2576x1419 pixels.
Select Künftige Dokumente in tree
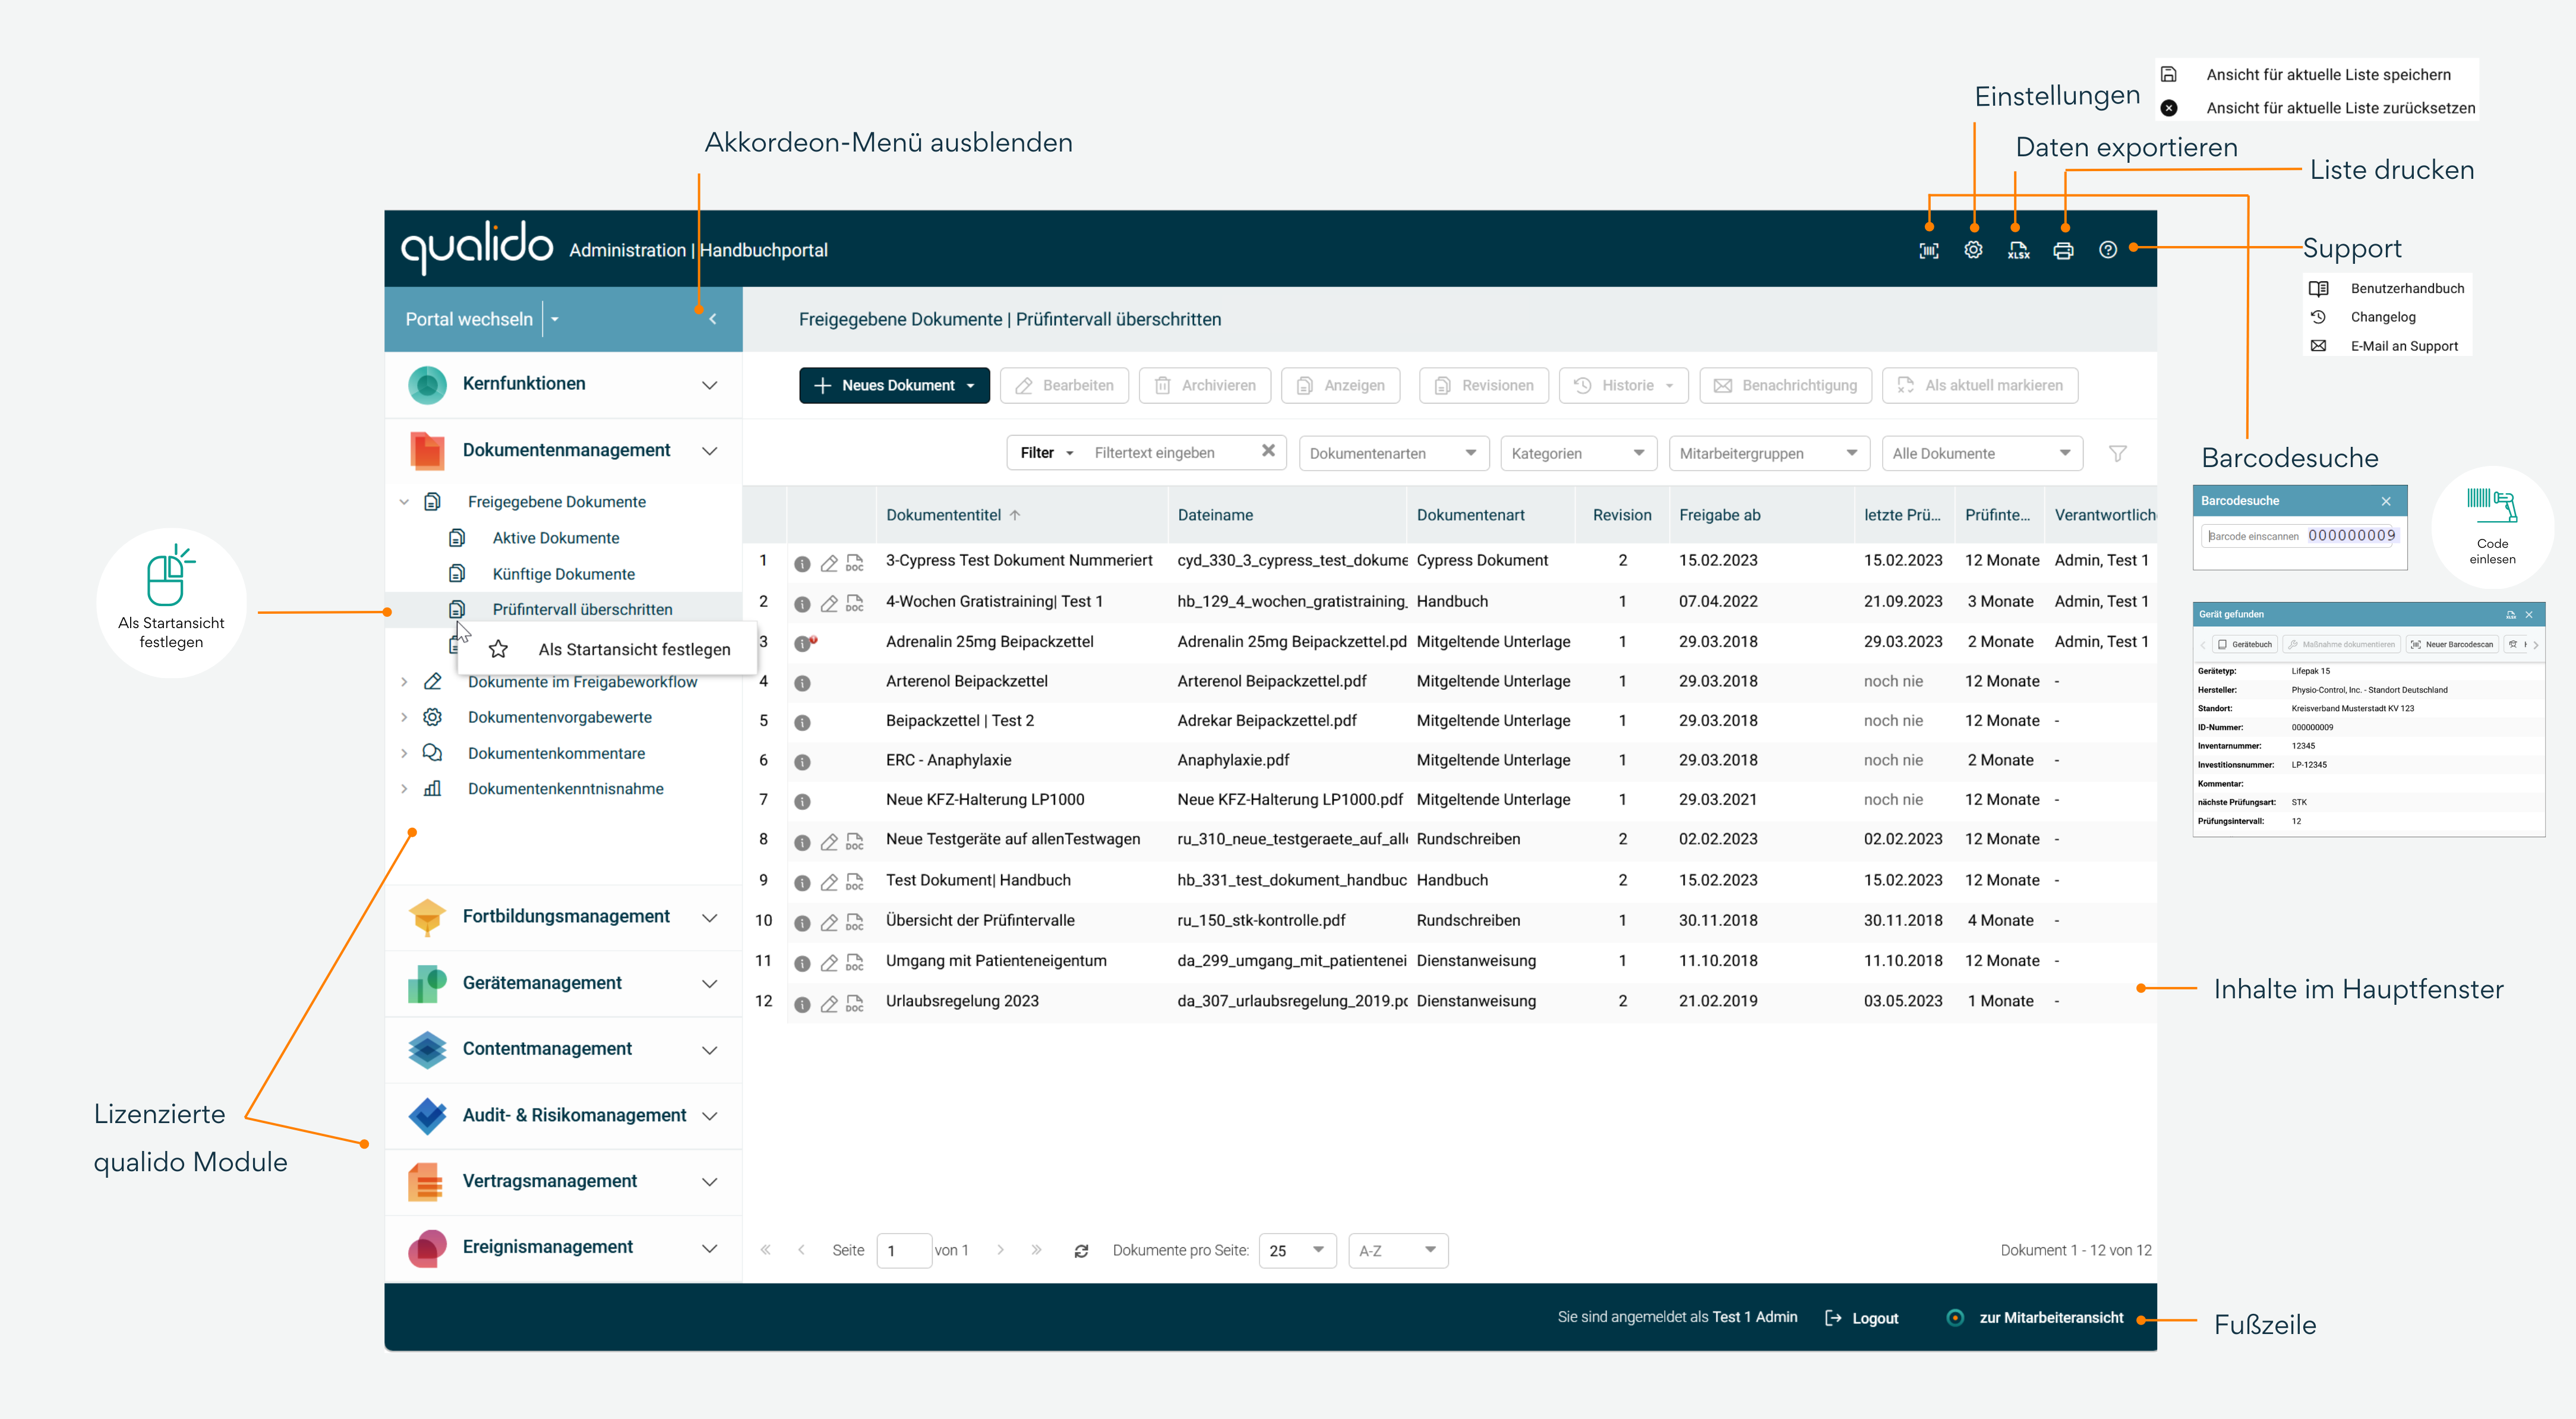(x=563, y=574)
